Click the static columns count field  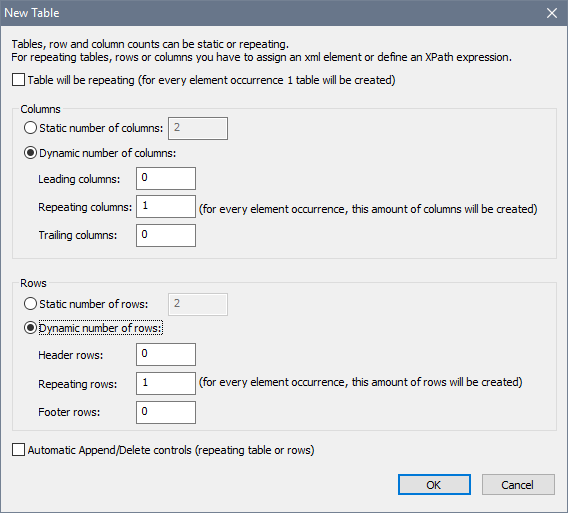198,128
